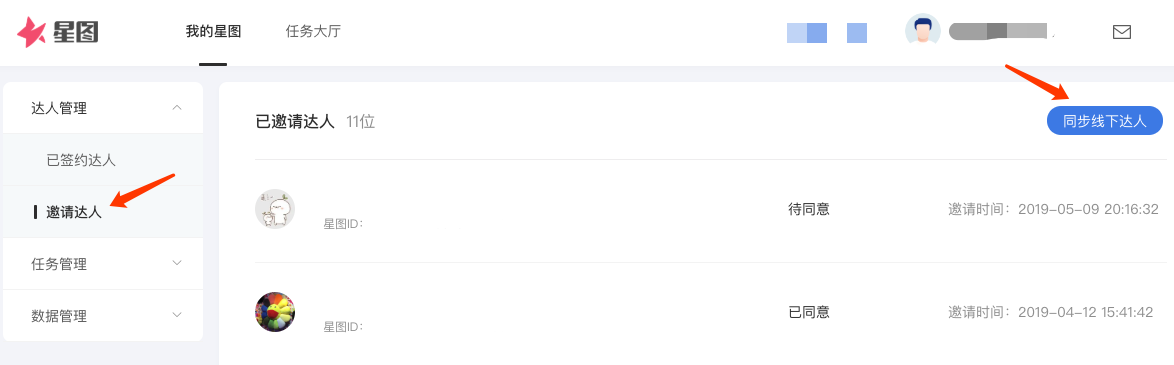Select 邀请达人 in sidebar
The height and width of the screenshot is (365, 1174).
click(x=74, y=212)
